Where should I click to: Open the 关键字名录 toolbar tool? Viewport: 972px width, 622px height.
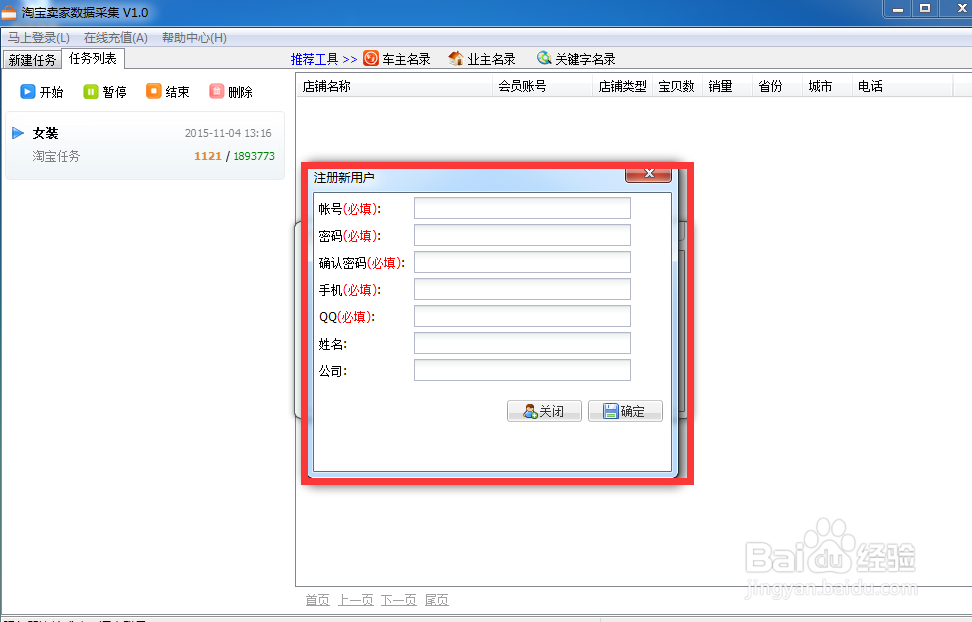(x=574, y=58)
